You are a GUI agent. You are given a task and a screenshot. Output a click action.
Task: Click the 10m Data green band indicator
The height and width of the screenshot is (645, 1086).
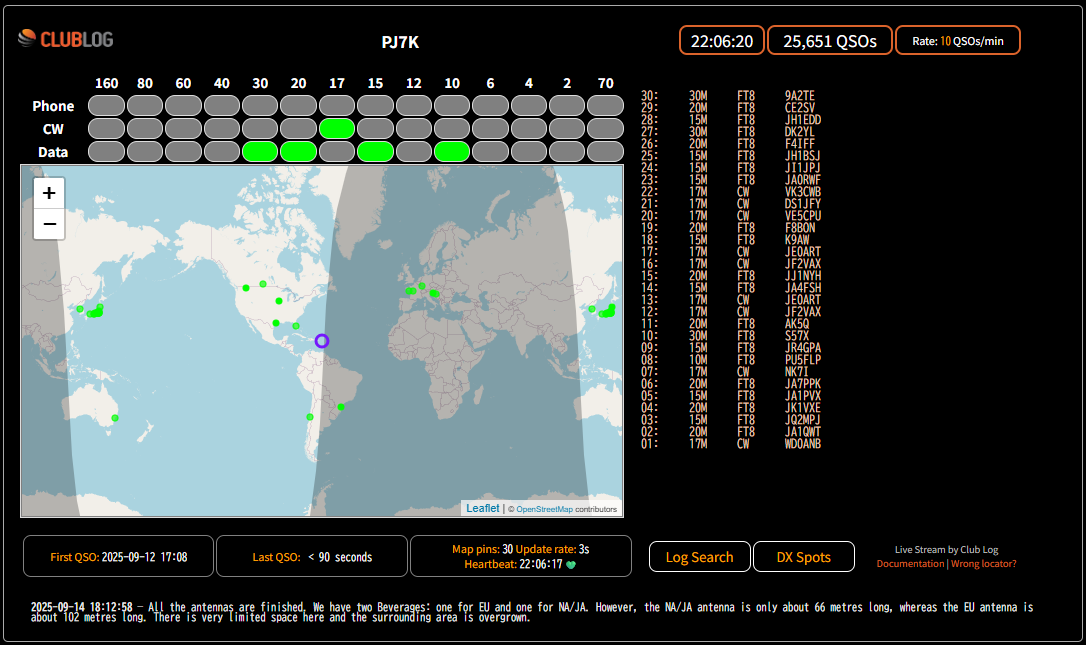click(x=452, y=151)
